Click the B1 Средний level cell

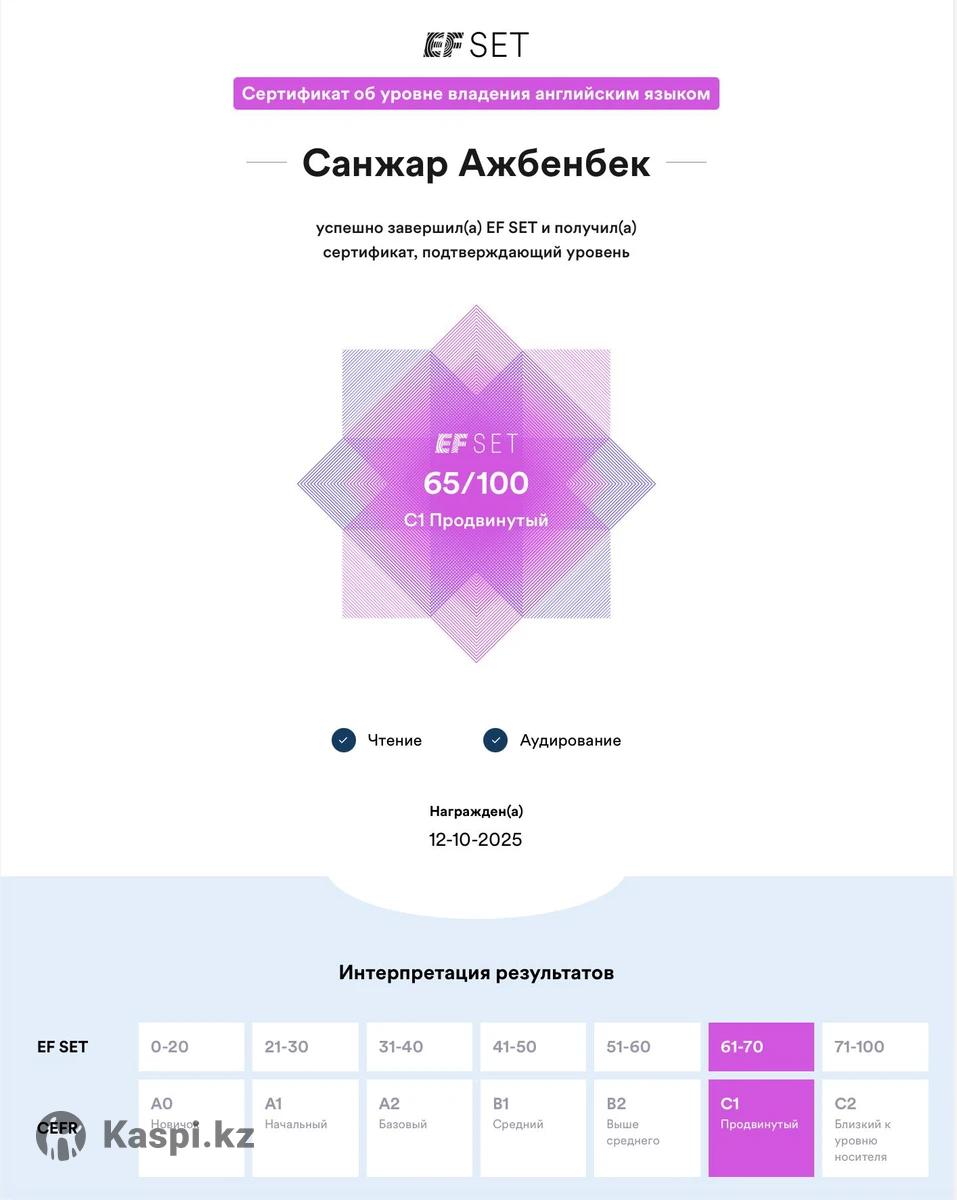coord(533,1127)
